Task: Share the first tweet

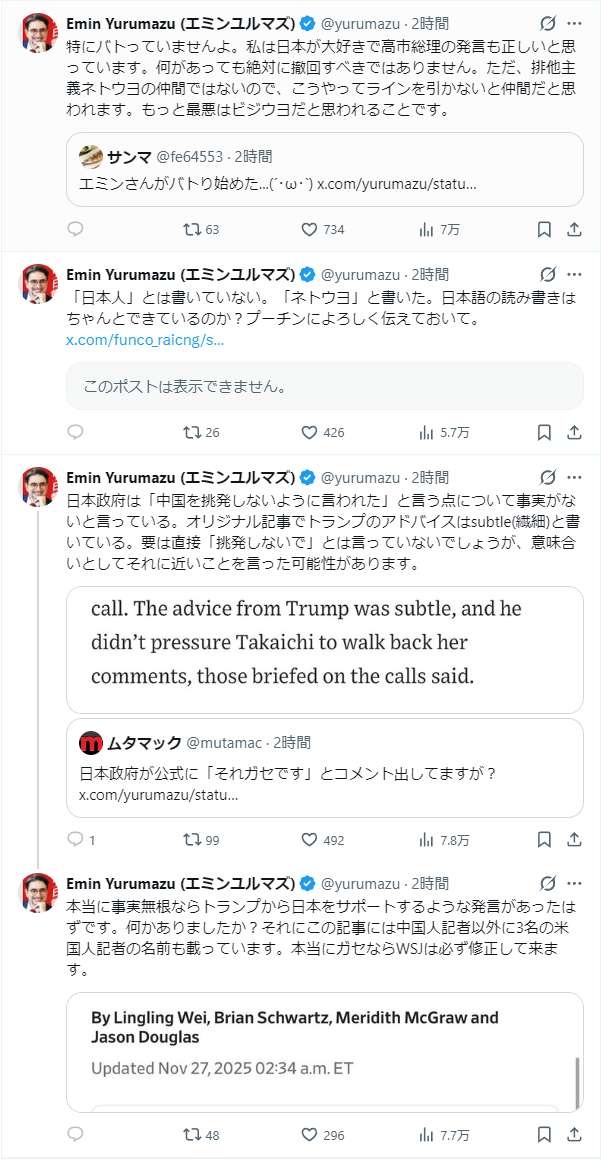Action: coord(574,229)
